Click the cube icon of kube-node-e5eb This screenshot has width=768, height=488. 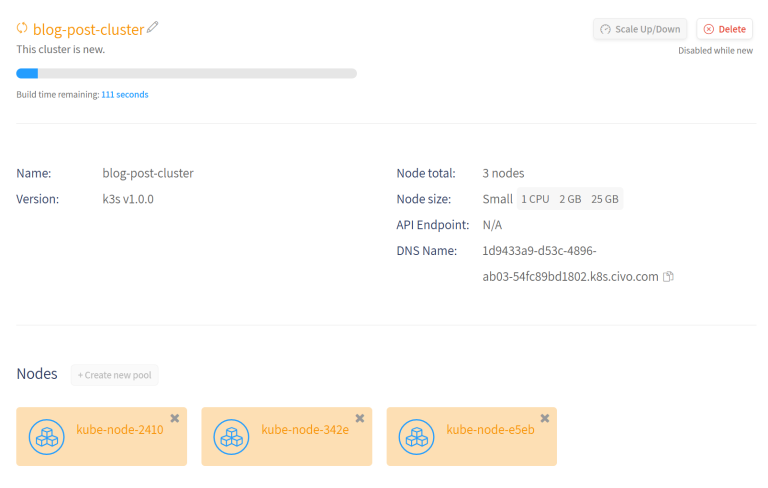(x=416, y=437)
